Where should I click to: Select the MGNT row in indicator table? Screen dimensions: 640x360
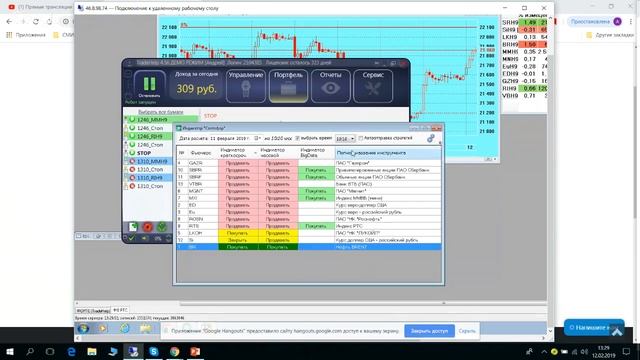[309, 191]
